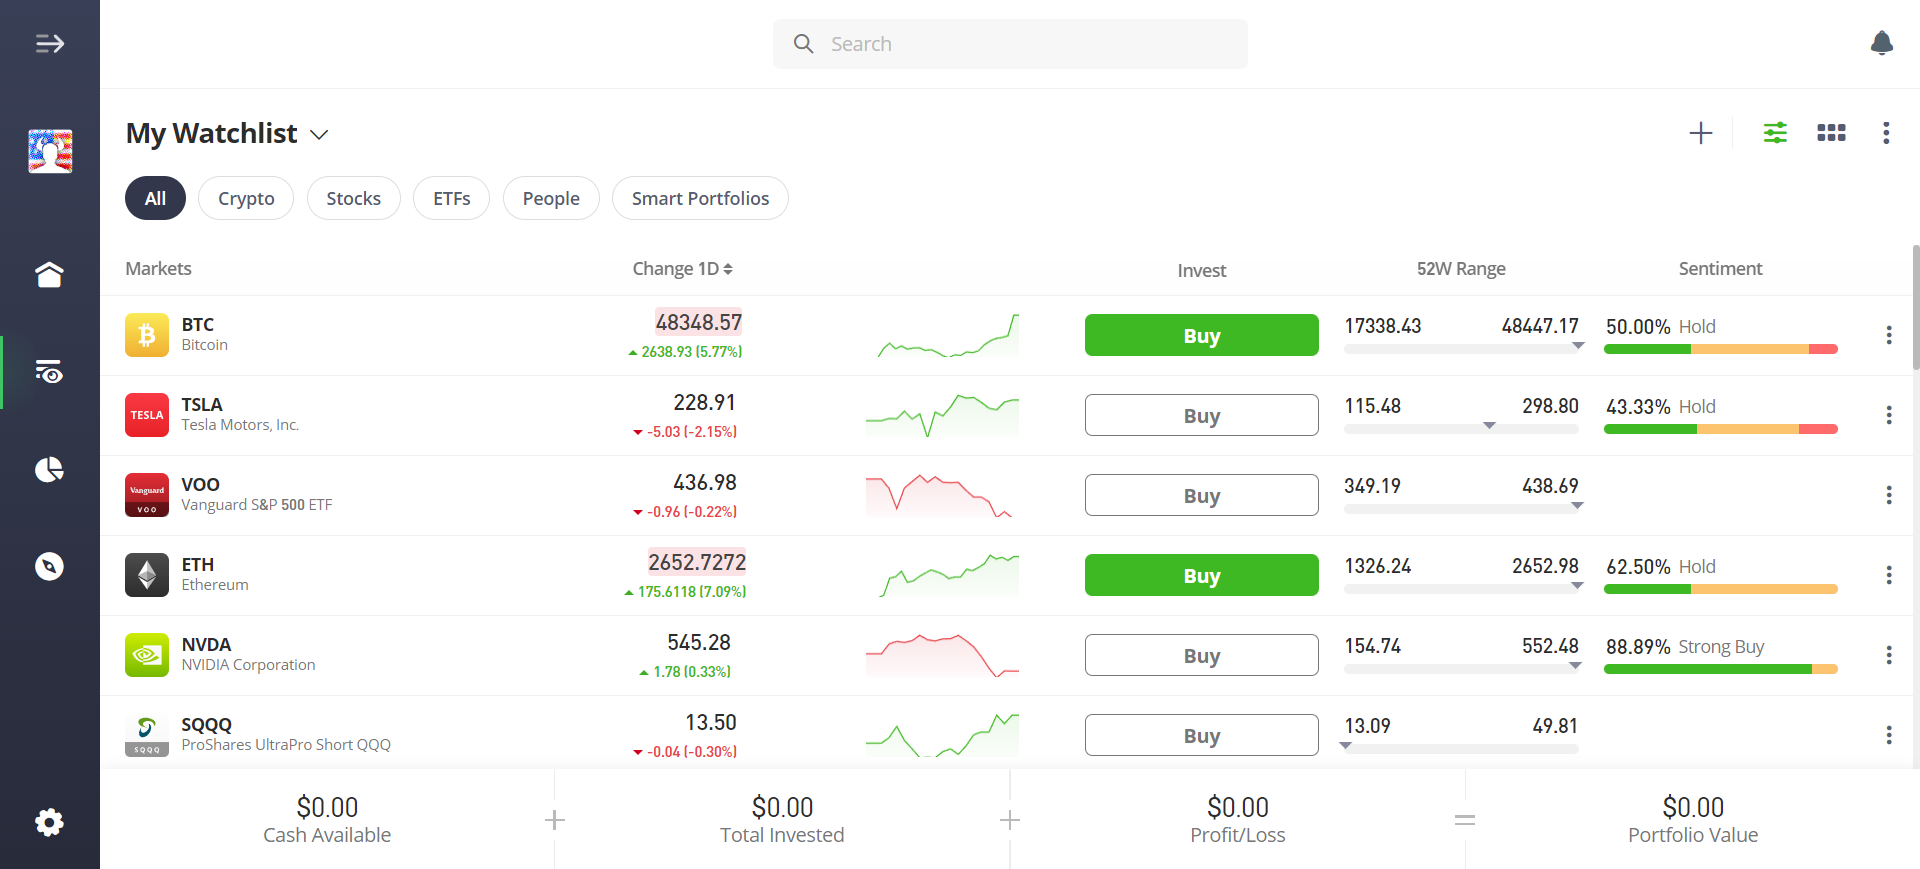
Task: Click Portfolio Value amount
Action: coord(1693,807)
